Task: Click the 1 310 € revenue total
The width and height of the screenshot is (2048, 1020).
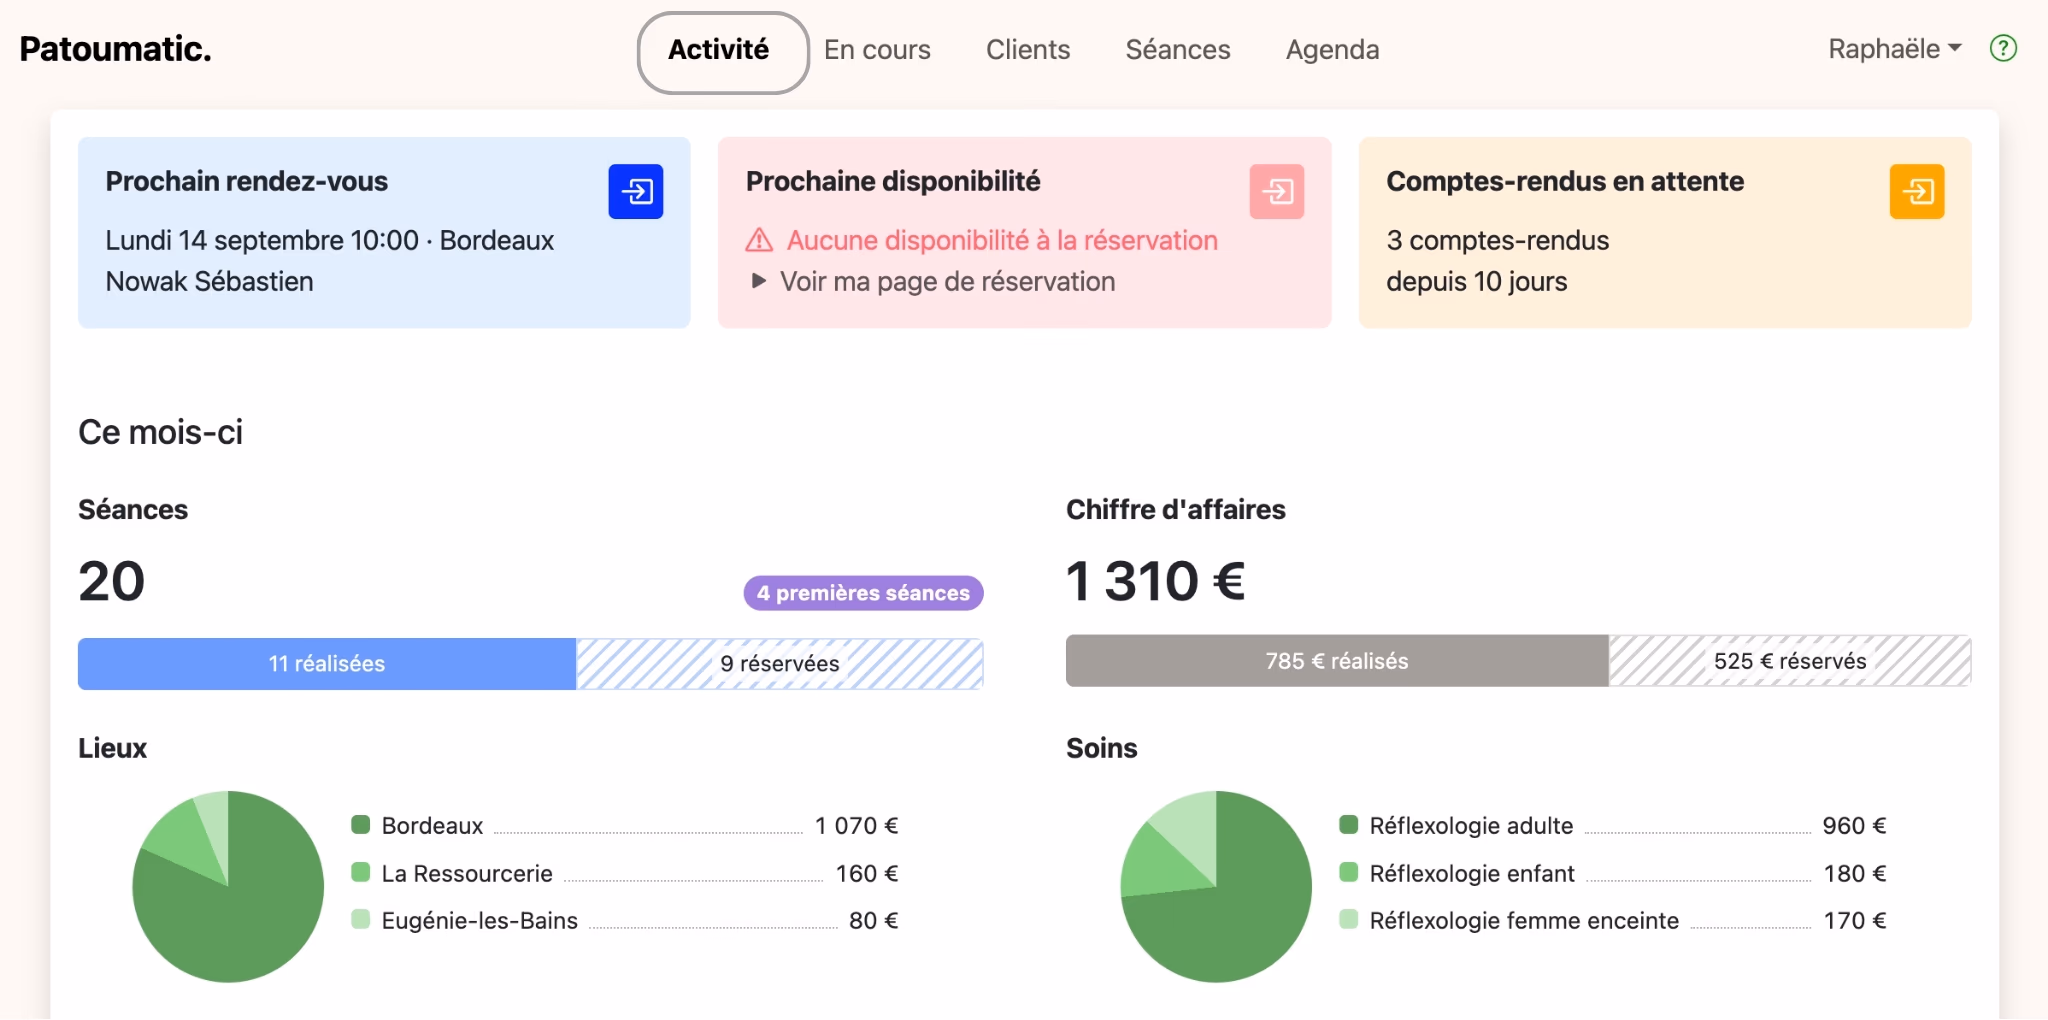Action: point(1156,581)
